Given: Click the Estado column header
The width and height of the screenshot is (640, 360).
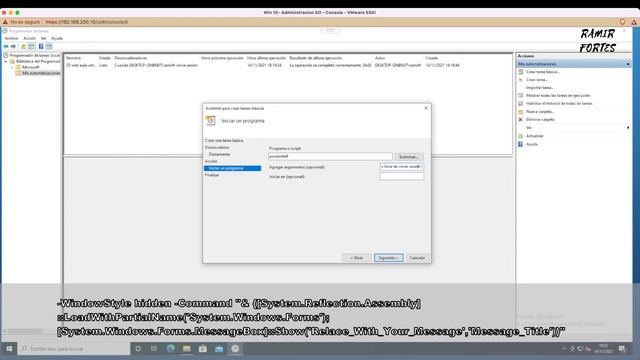Looking at the screenshot, I should coord(104,58).
